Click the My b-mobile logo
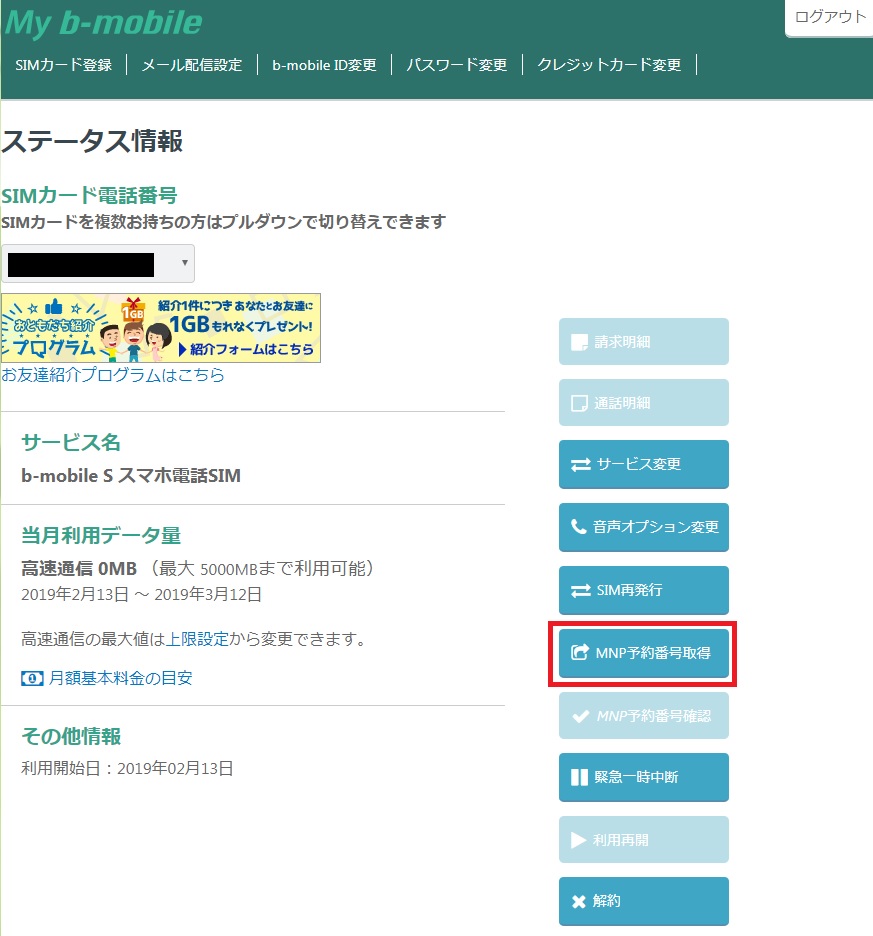This screenshot has width=873, height=936. tap(104, 23)
